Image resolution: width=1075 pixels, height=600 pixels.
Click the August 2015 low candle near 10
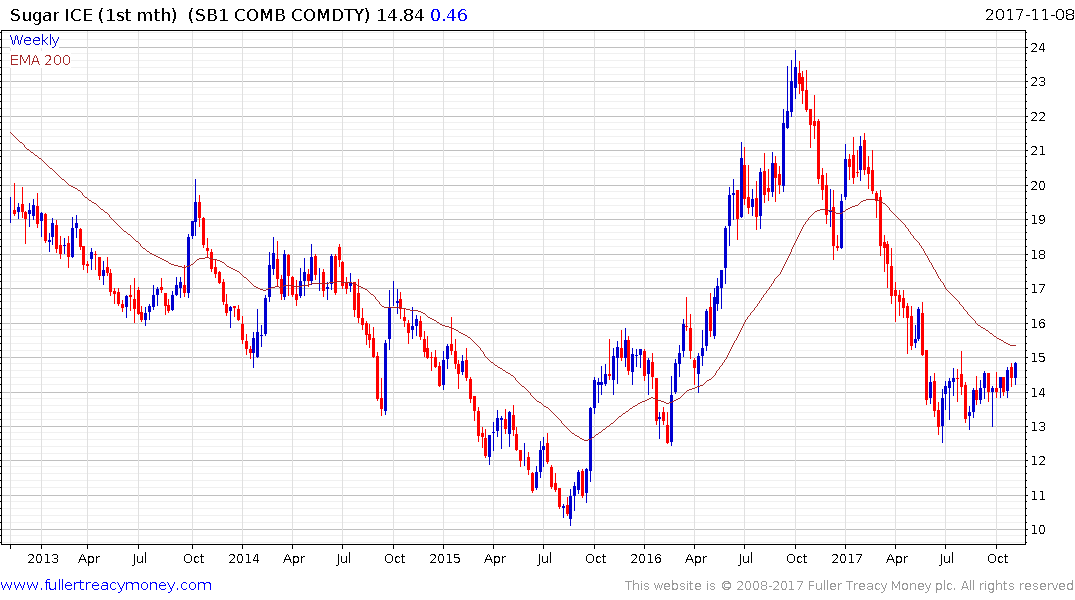570,509
